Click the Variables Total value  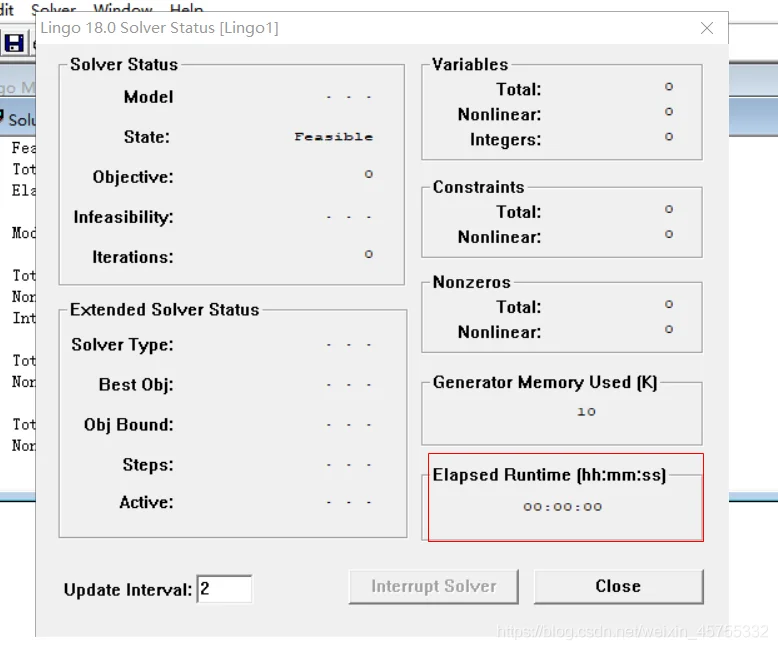tap(668, 87)
